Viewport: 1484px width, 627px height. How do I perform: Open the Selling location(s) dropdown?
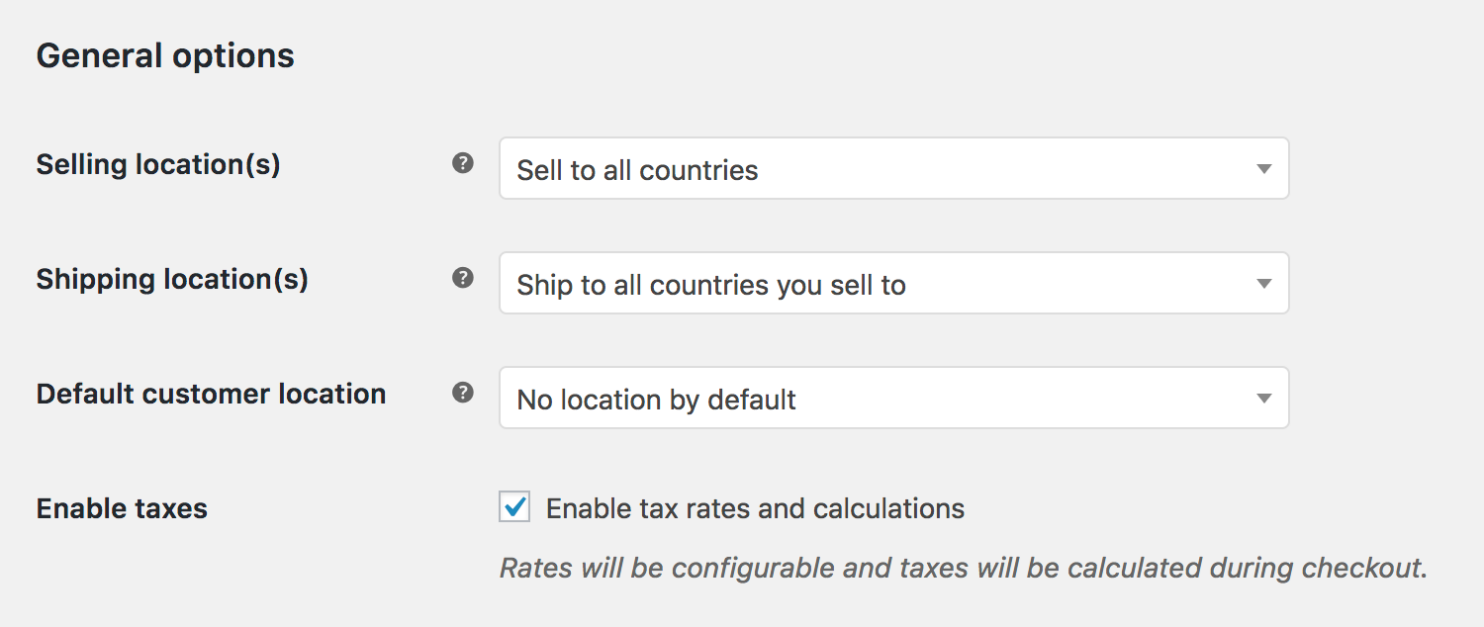(x=893, y=168)
